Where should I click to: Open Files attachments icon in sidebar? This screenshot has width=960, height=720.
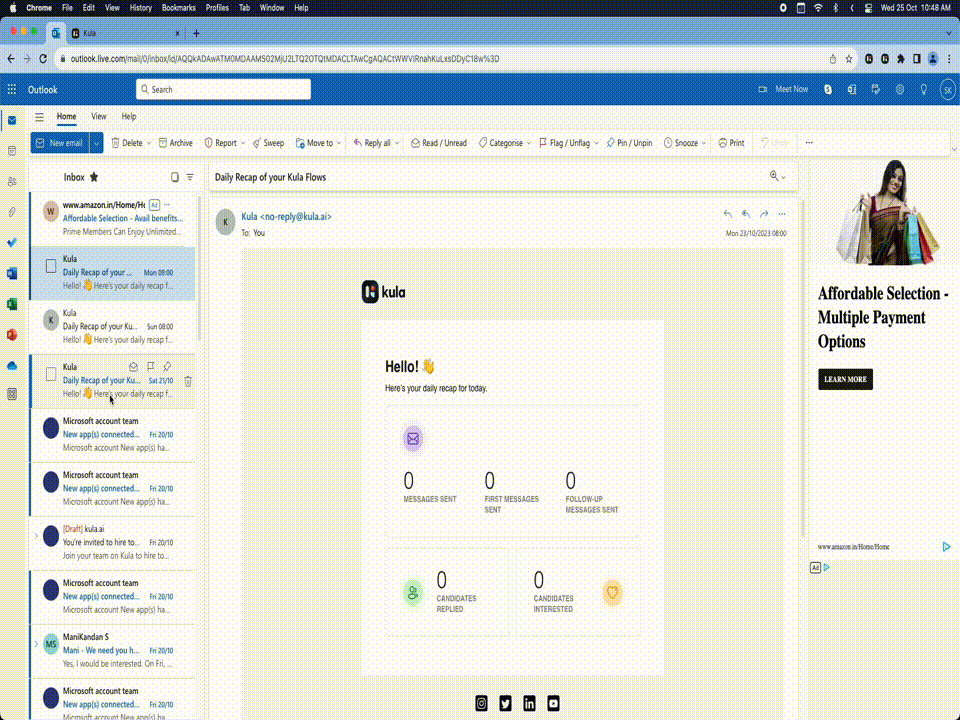pyautogui.click(x=12, y=212)
